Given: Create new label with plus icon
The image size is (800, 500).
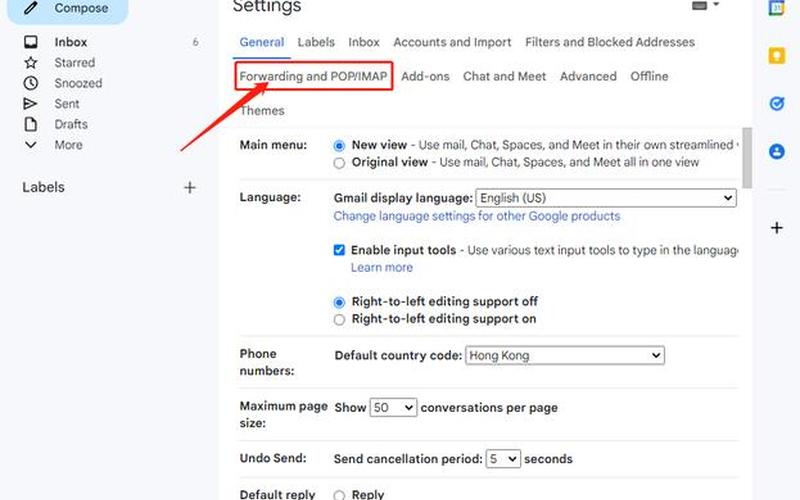Looking at the screenshot, I should click(x=190, y=187).
